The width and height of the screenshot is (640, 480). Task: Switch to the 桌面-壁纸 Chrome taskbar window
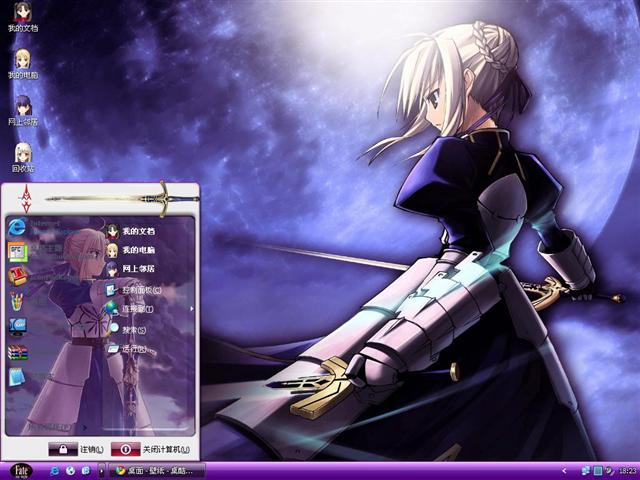click(156, 471)
